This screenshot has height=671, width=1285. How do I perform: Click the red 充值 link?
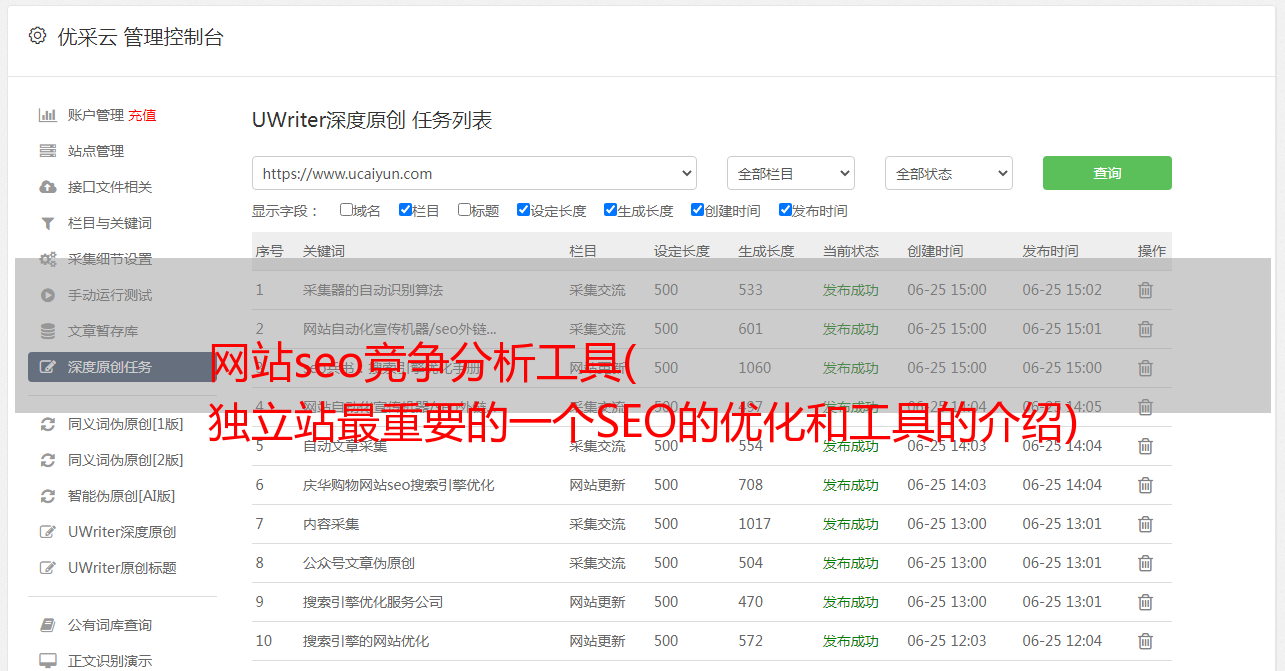142,115
